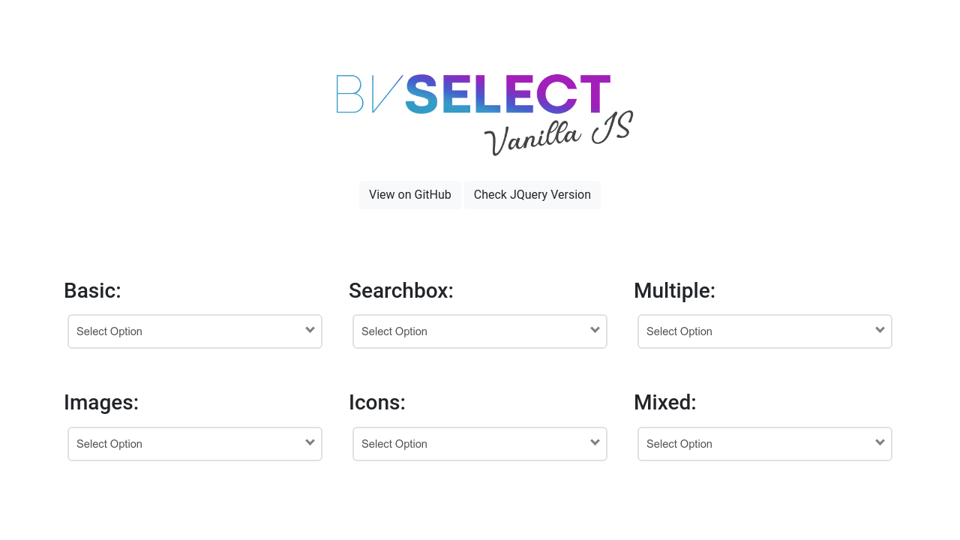The height and width of the screenshot is (540, 960).
Task: Click the Images: heading
Action: tap(101, 402)
